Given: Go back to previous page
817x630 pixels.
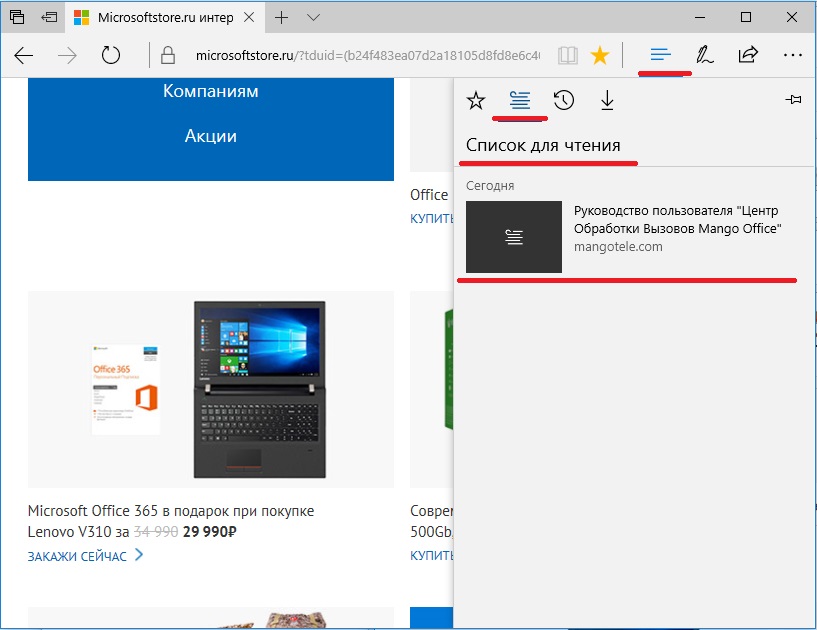Looking at the screenshot, I should 24,55.
